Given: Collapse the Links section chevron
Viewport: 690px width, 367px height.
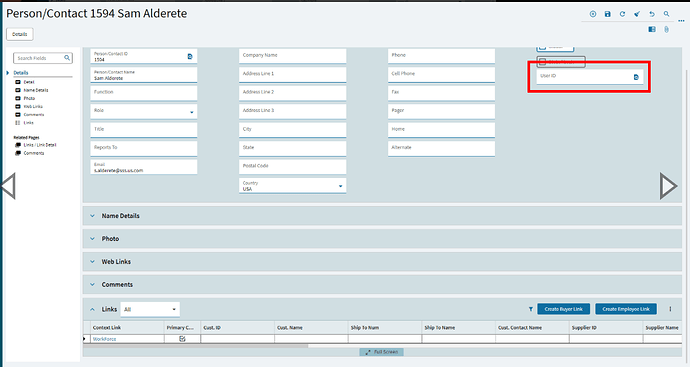Looking at the screenshot, I should coord(92,309).
